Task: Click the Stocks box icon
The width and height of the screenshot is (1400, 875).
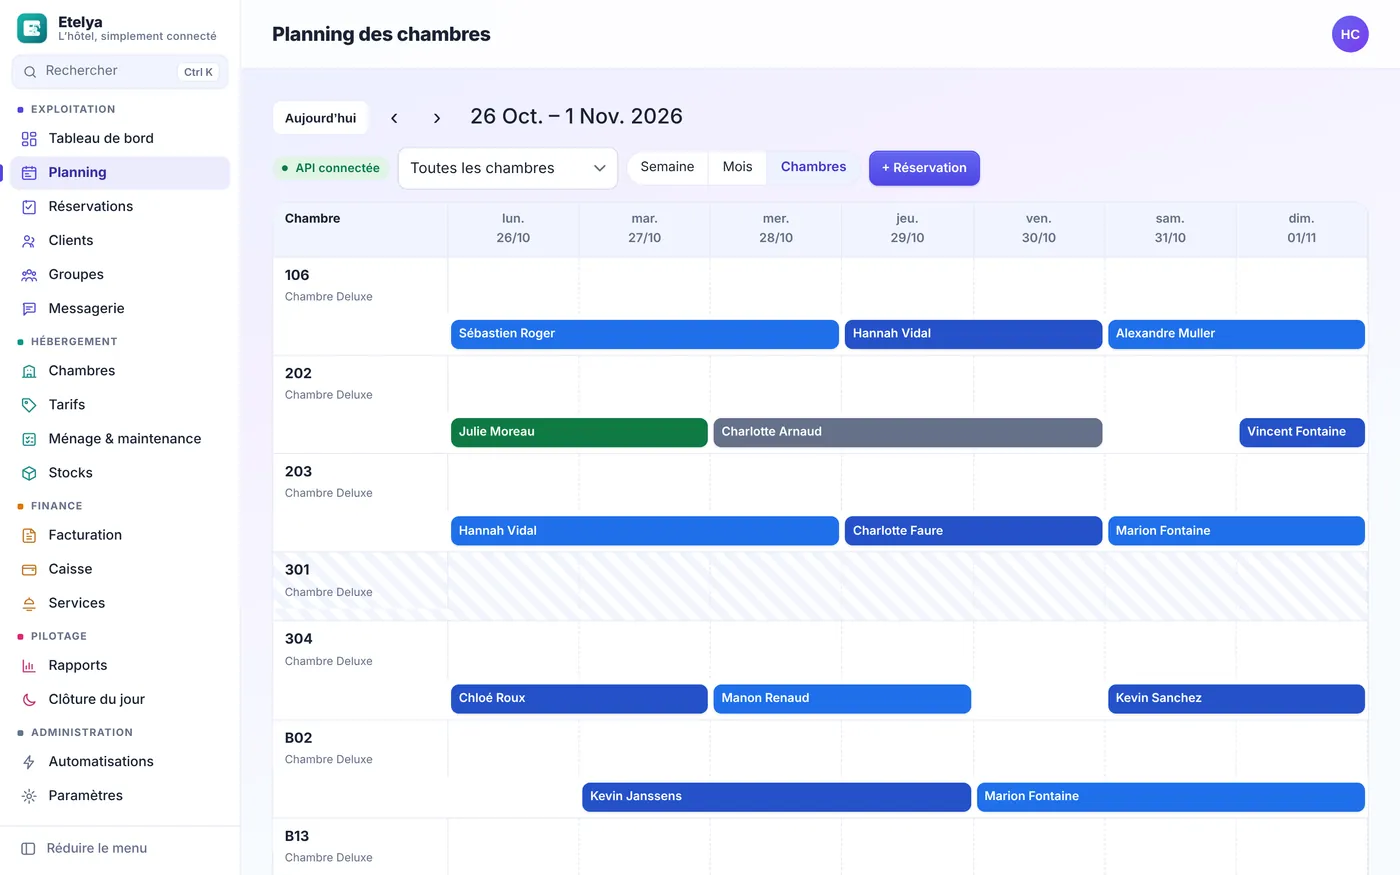Action: click(29, 473)
